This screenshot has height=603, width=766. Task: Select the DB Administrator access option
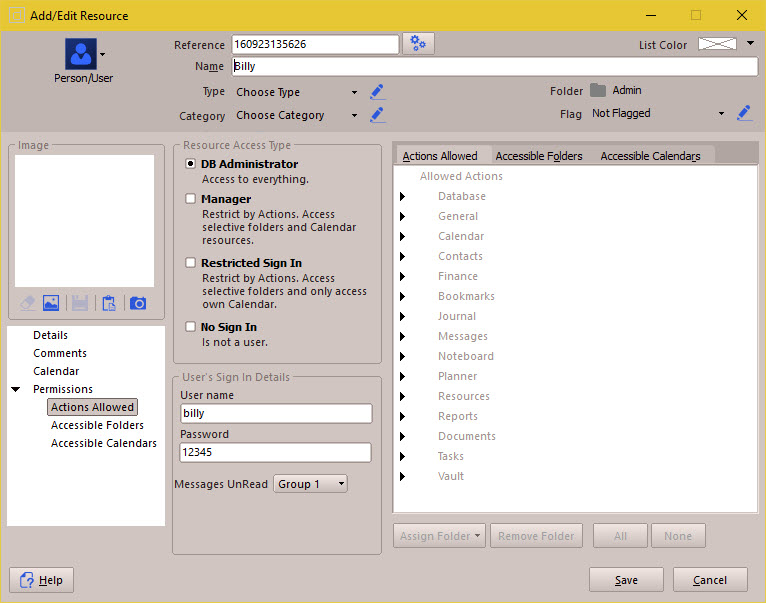[x=191, y=164]
